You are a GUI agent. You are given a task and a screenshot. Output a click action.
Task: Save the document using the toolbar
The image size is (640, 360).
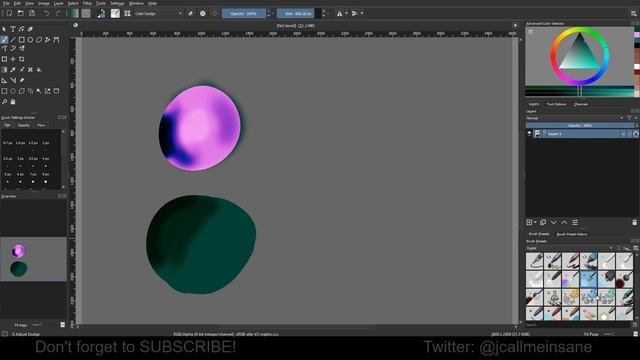(32, 13)
